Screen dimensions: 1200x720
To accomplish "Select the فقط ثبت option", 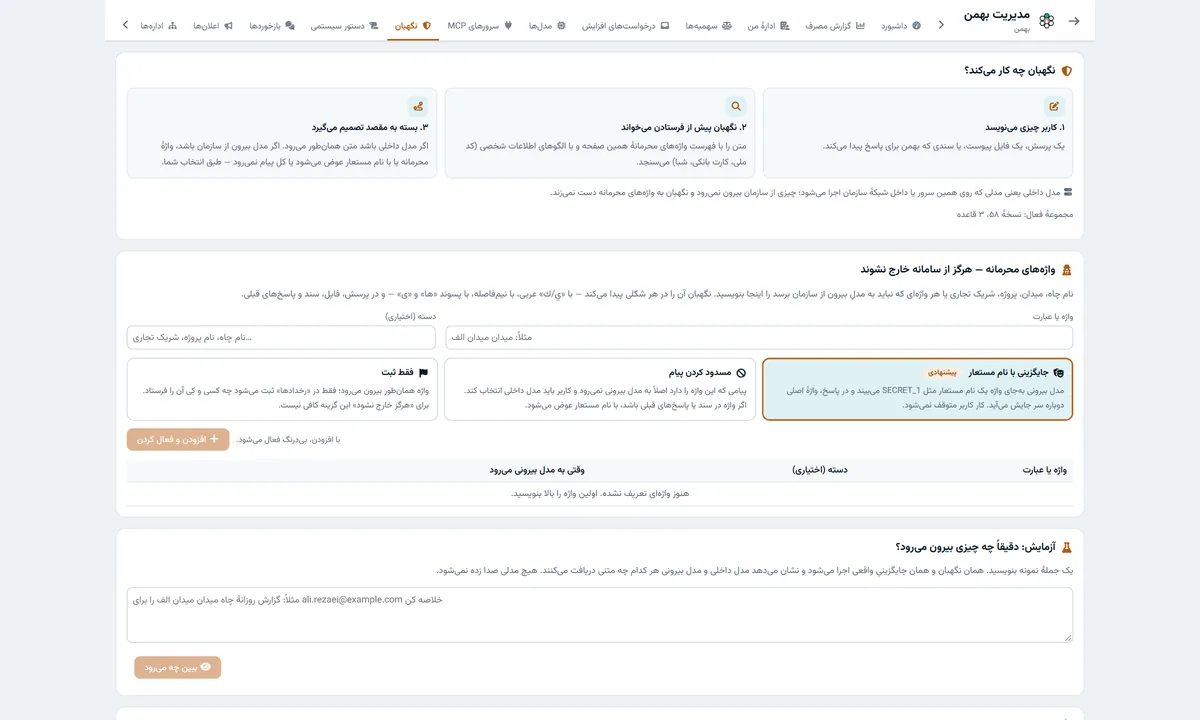I will point(282,389).
